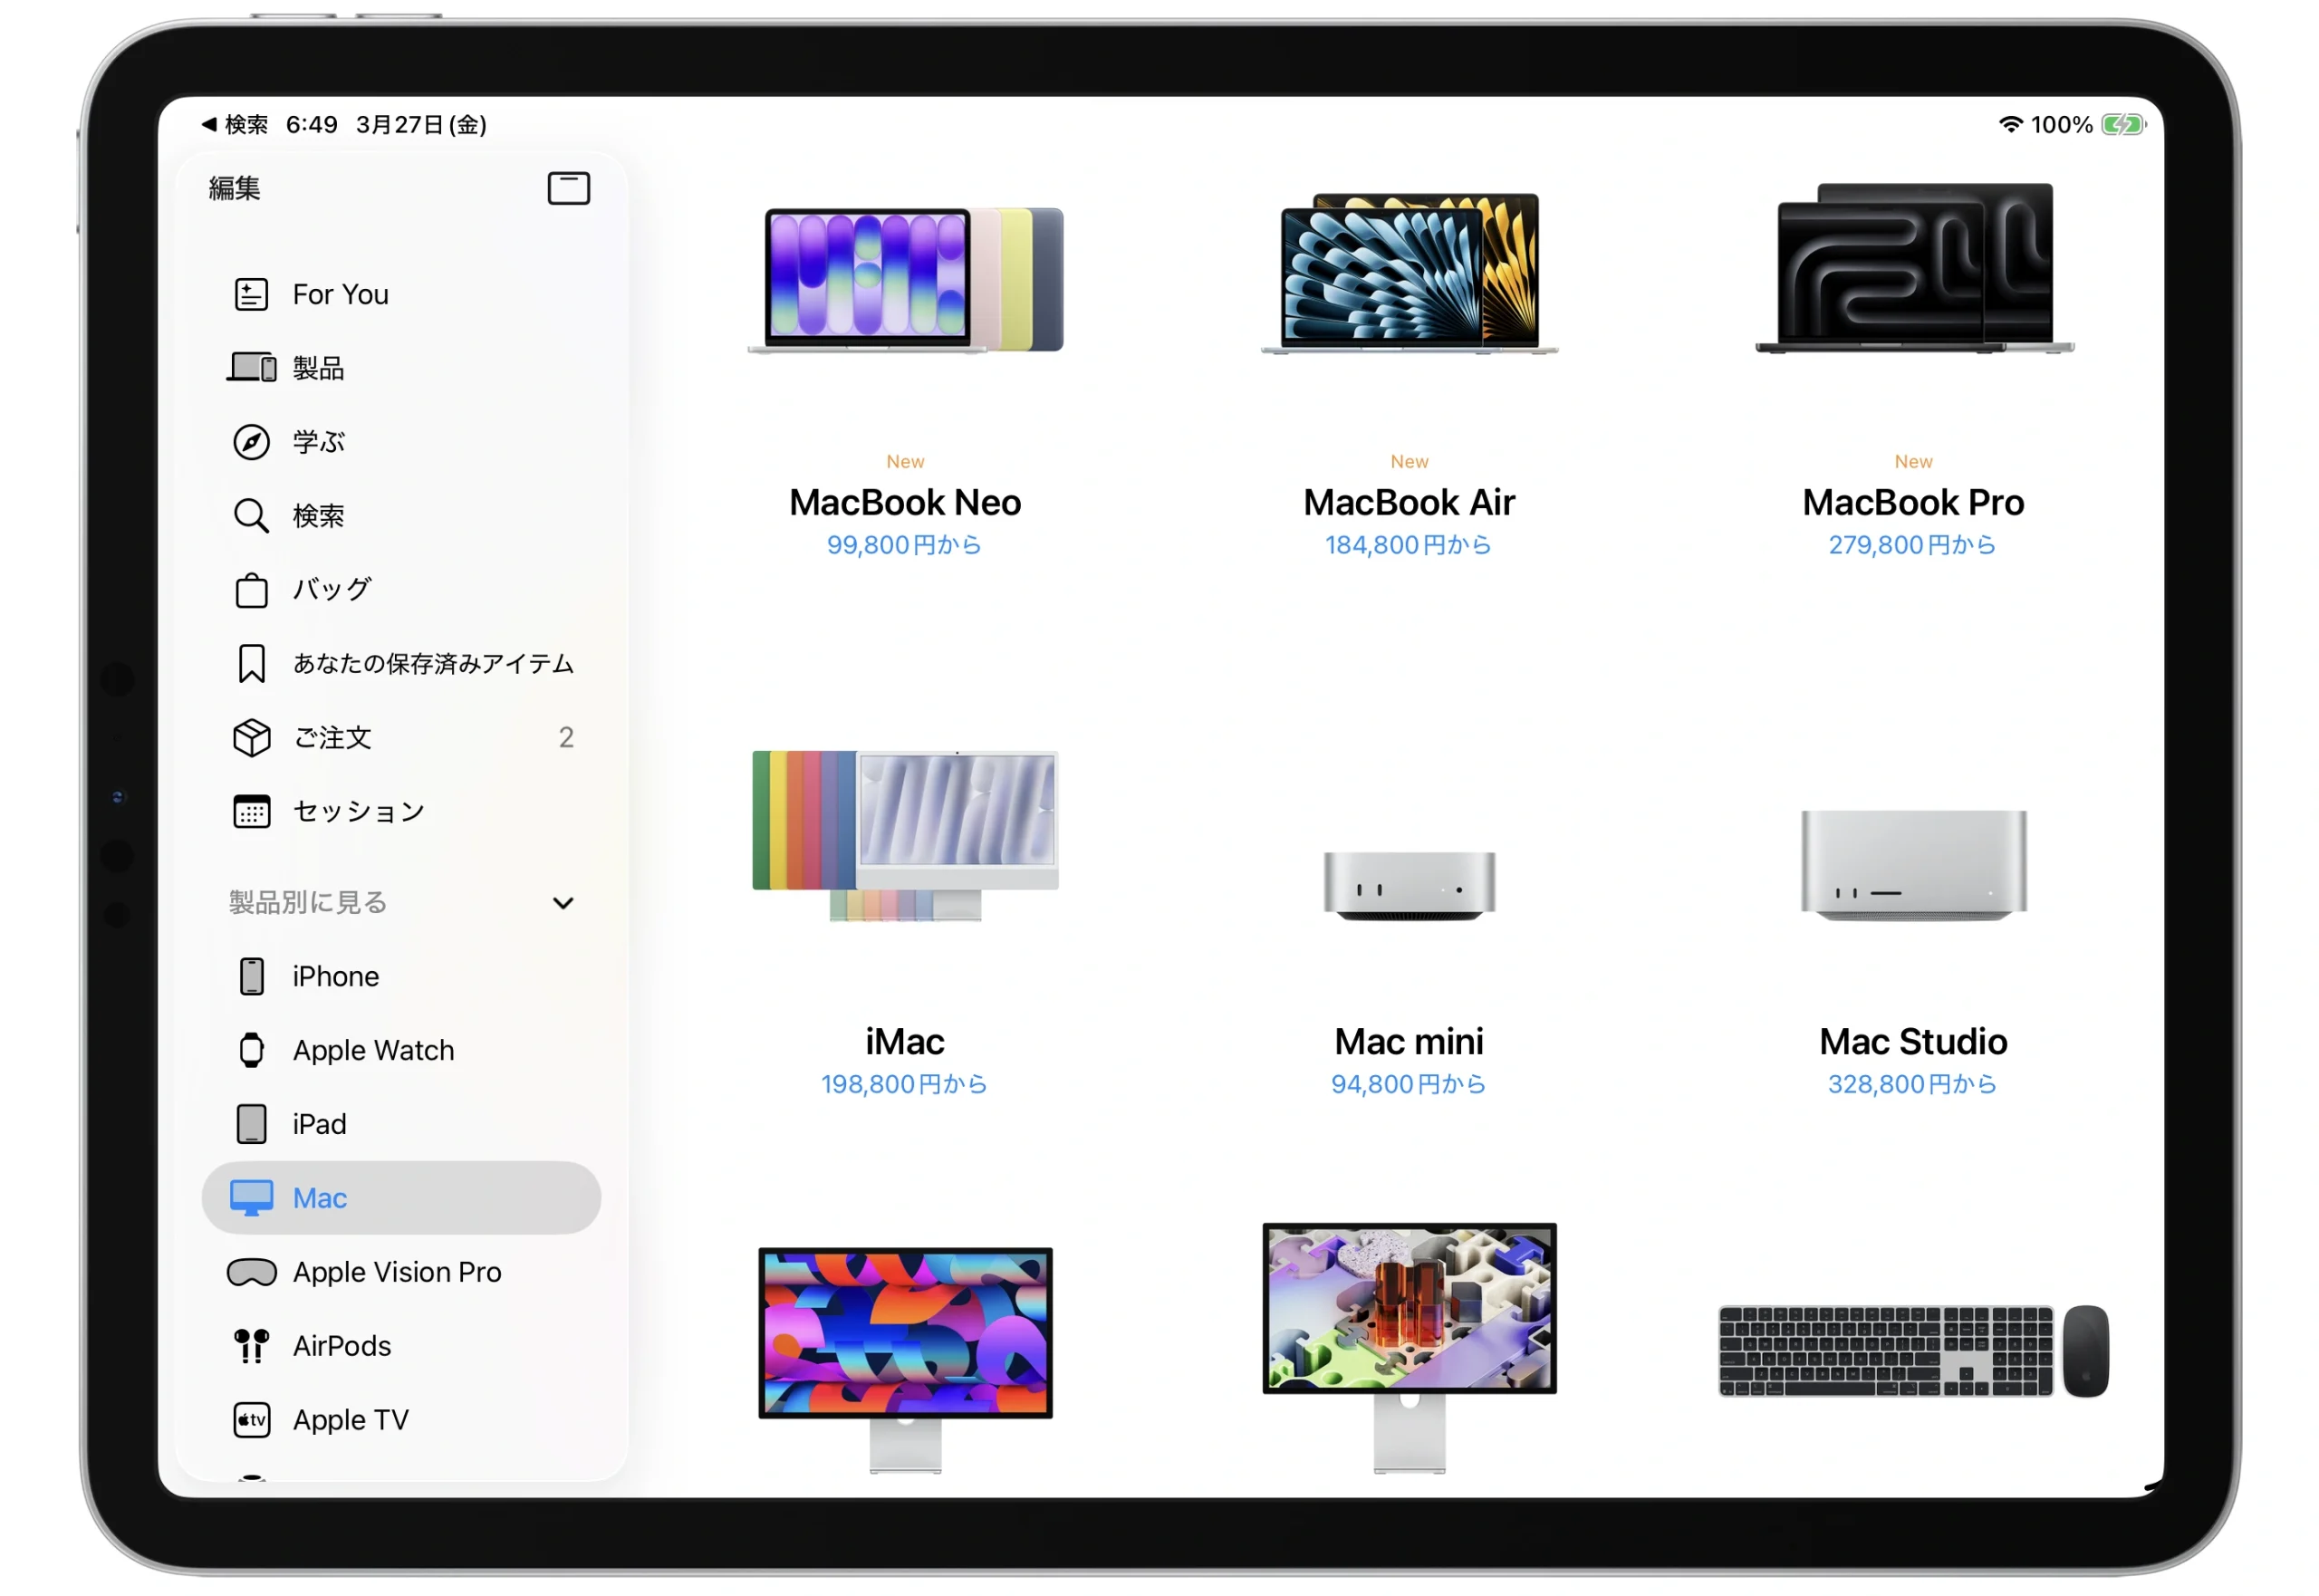Viewport: 2319px width, 1596px height.
Task: Select Apple Watch in sidebar
Action: [372, 1050]
